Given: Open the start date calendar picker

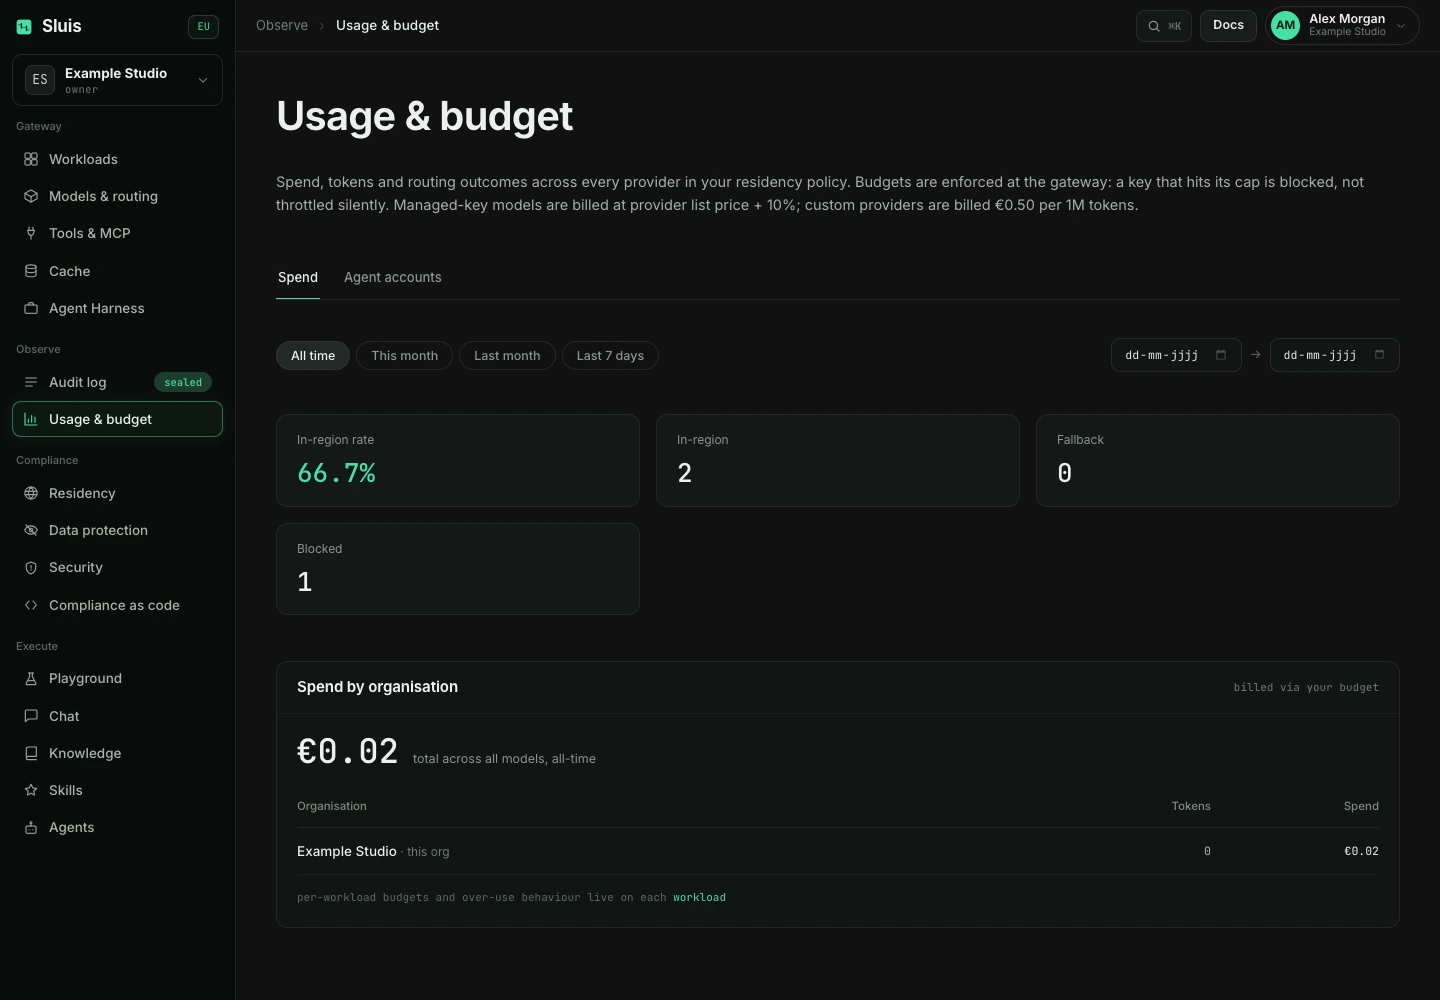Looking at the screenshot, I should (1221, 355).
